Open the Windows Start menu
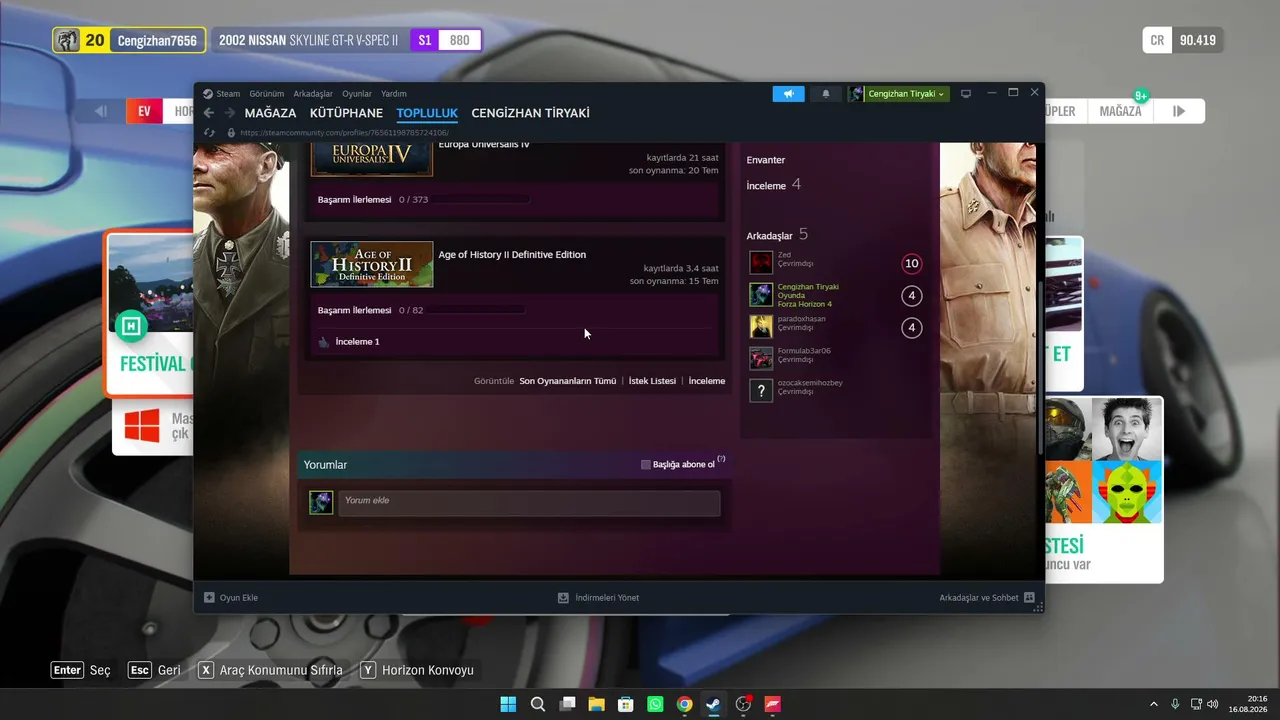This screenshot has height=720, width=1280. pyautogui.click(x=508, y=704)
